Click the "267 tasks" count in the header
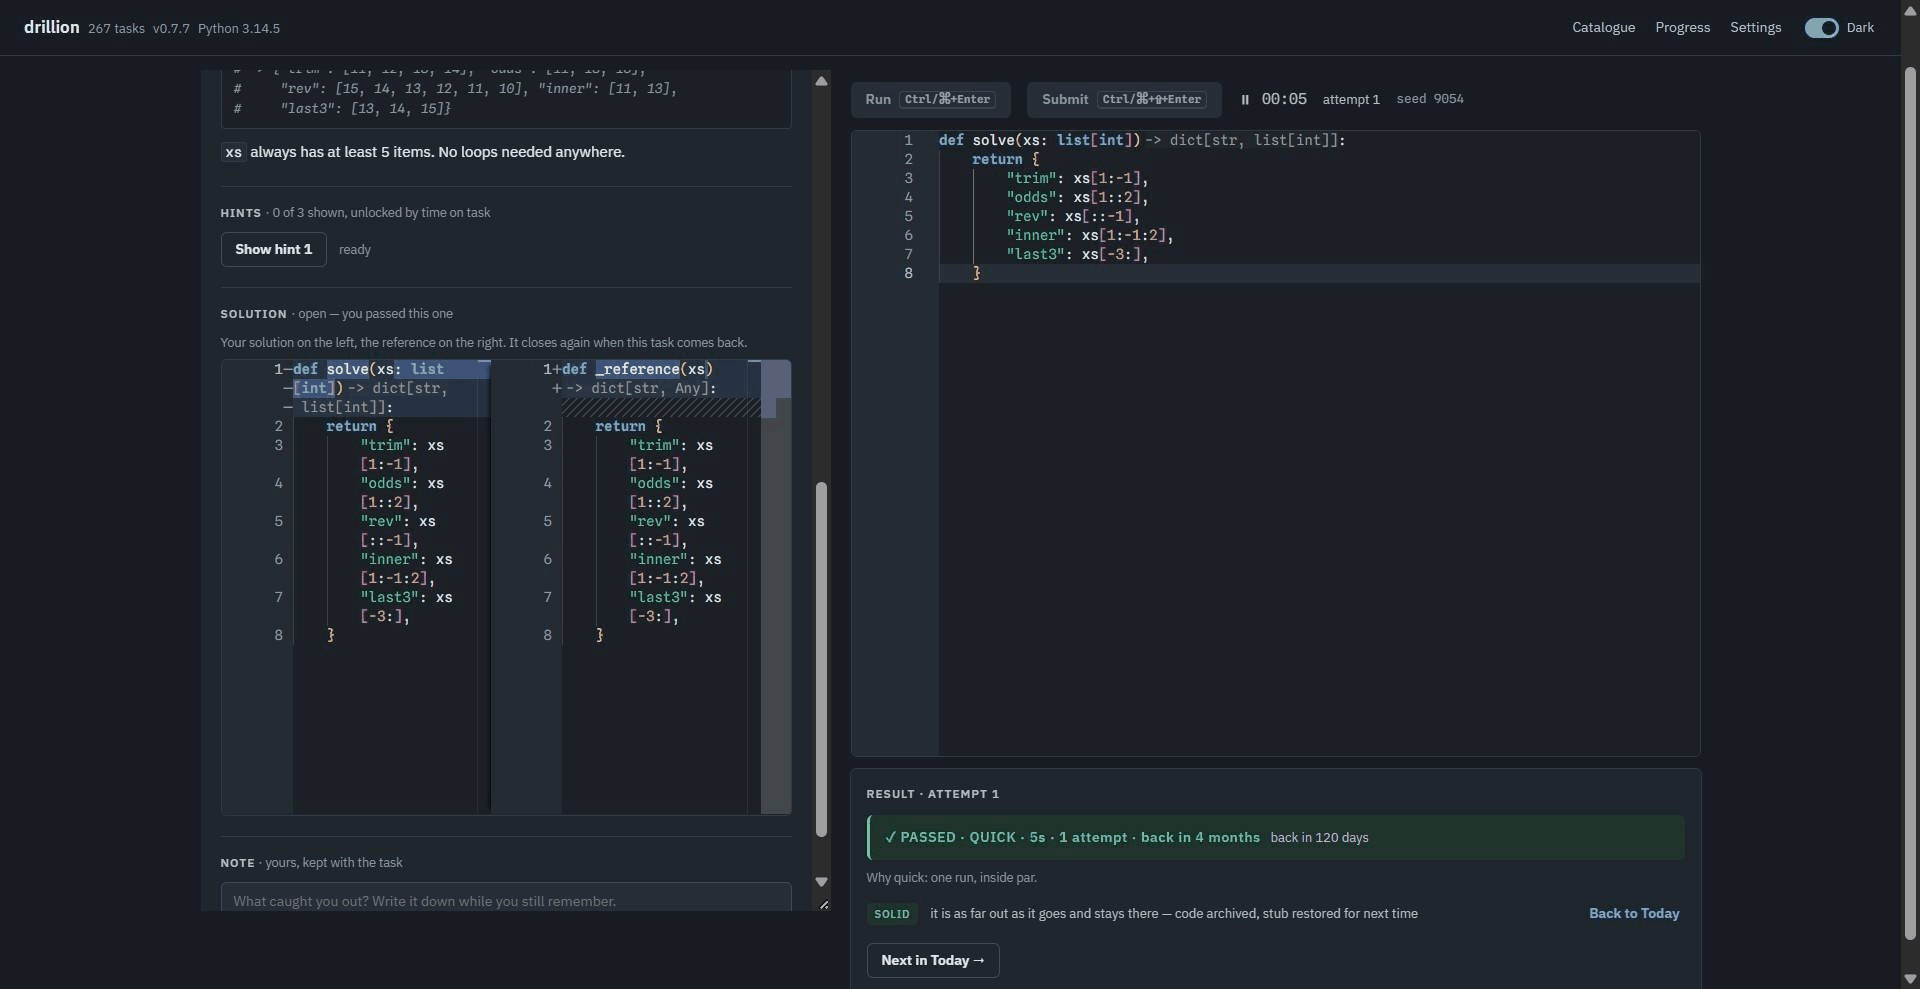1920x989 pixels. point(116,29)
